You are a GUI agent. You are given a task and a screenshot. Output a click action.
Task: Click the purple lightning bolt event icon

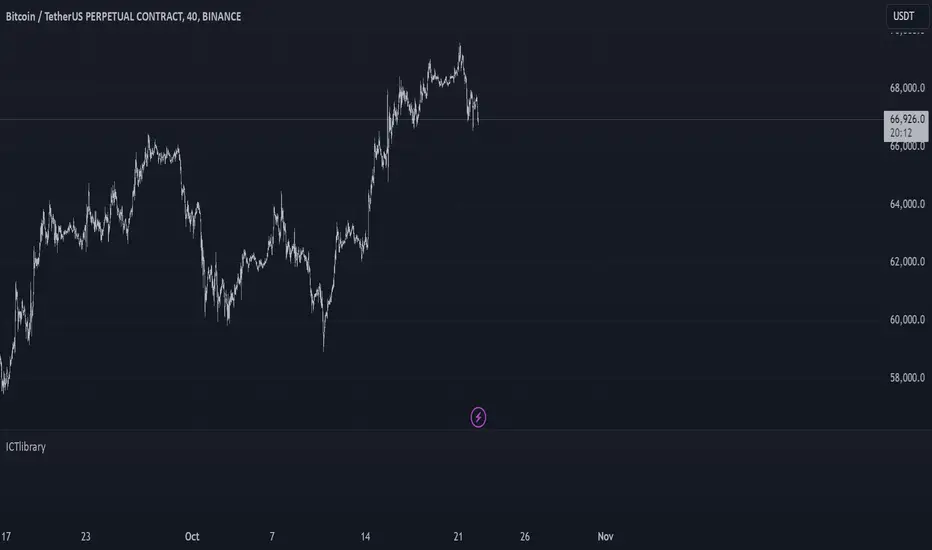click(x=478, y=416)
